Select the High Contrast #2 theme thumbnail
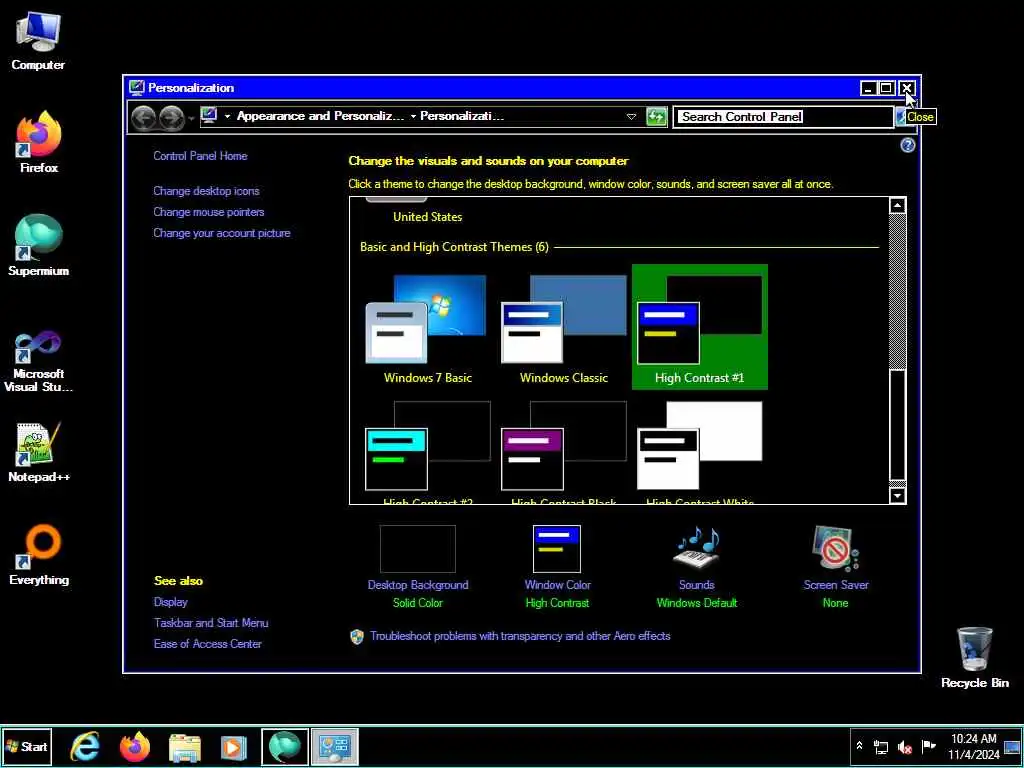This screenshot has height=768, width=1024. tap(427, 447)
